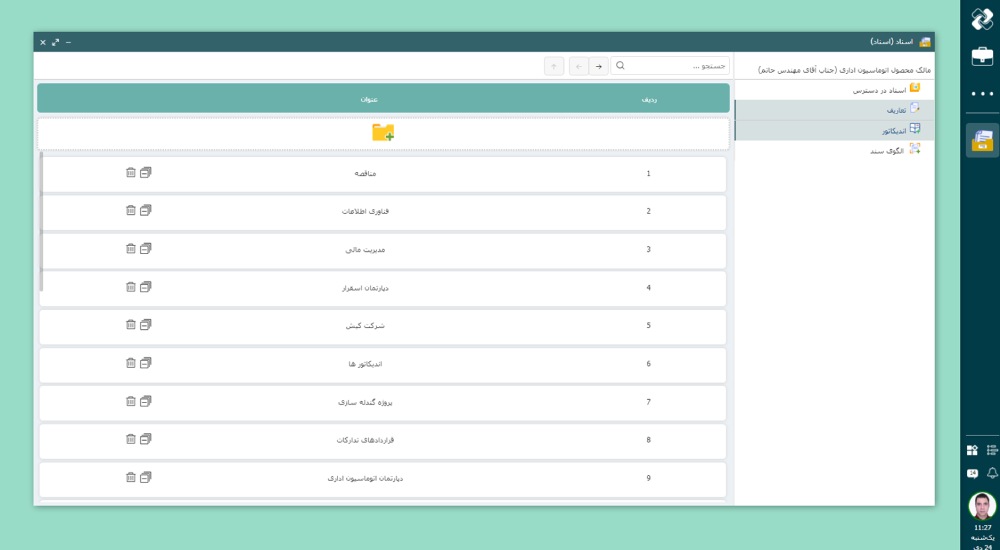This screenshot has width=1000, height=550.
Task: Click the stacked-pages icon in the اندیکاتور ها row
Action: pyautogui.click(x=145, y=362)
